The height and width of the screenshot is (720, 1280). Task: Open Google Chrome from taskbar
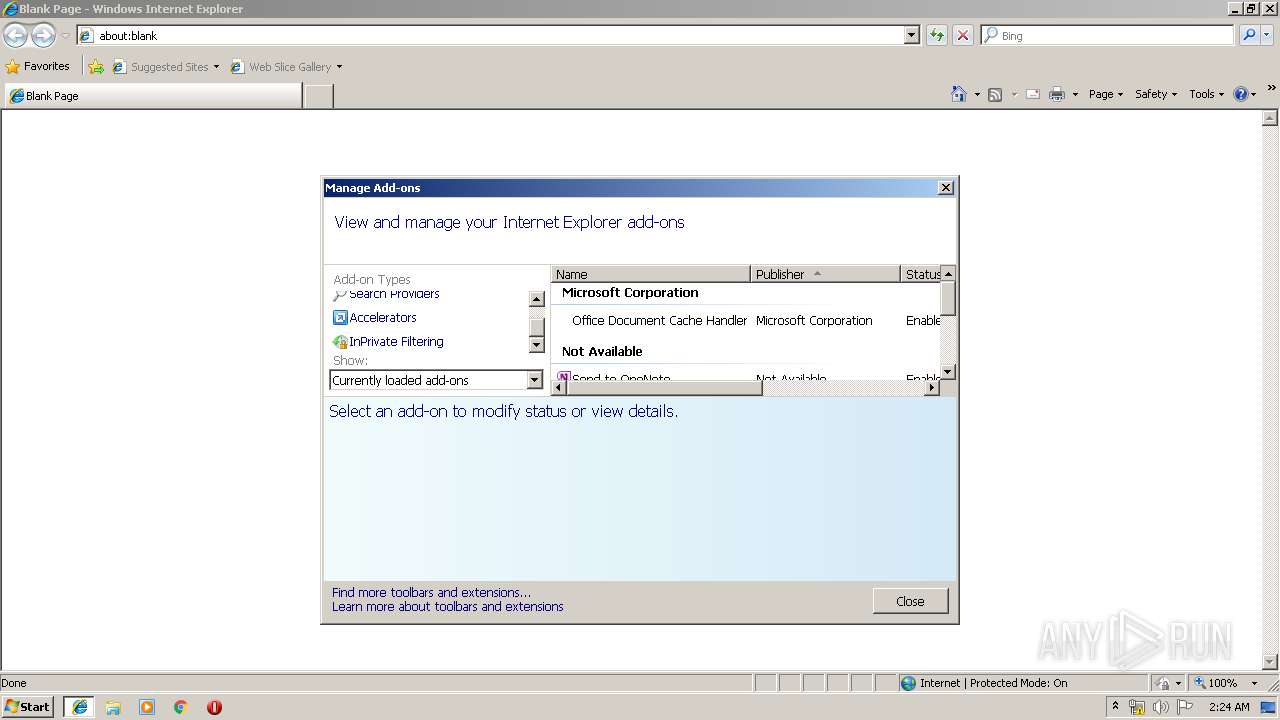point(181,707)
